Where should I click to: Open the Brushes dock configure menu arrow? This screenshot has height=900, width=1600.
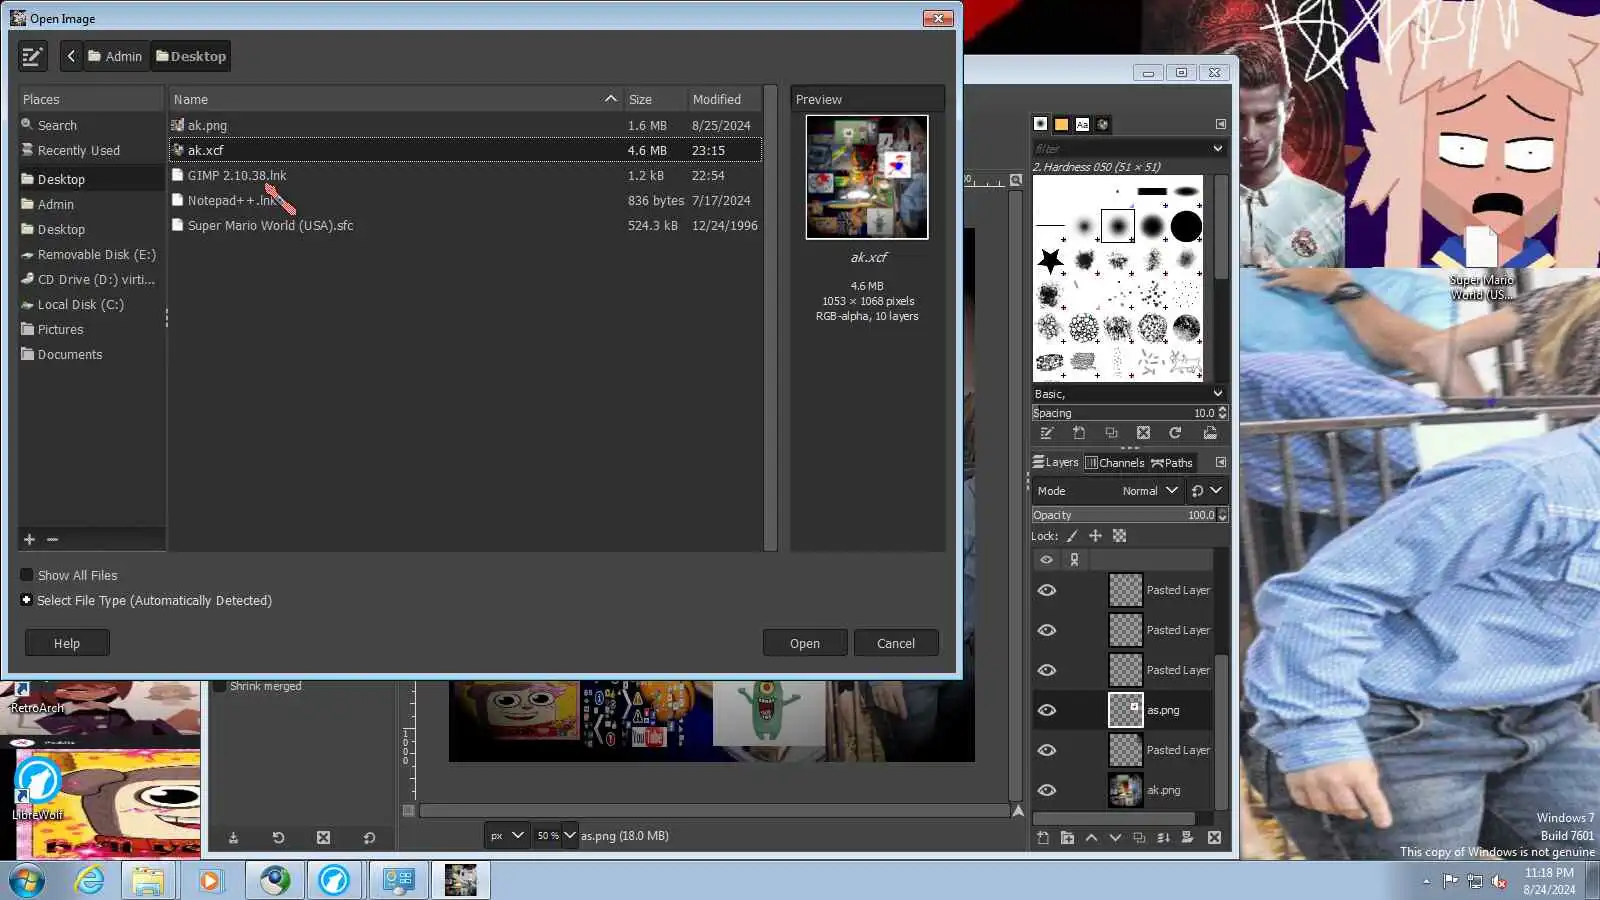coord(1221,124)
